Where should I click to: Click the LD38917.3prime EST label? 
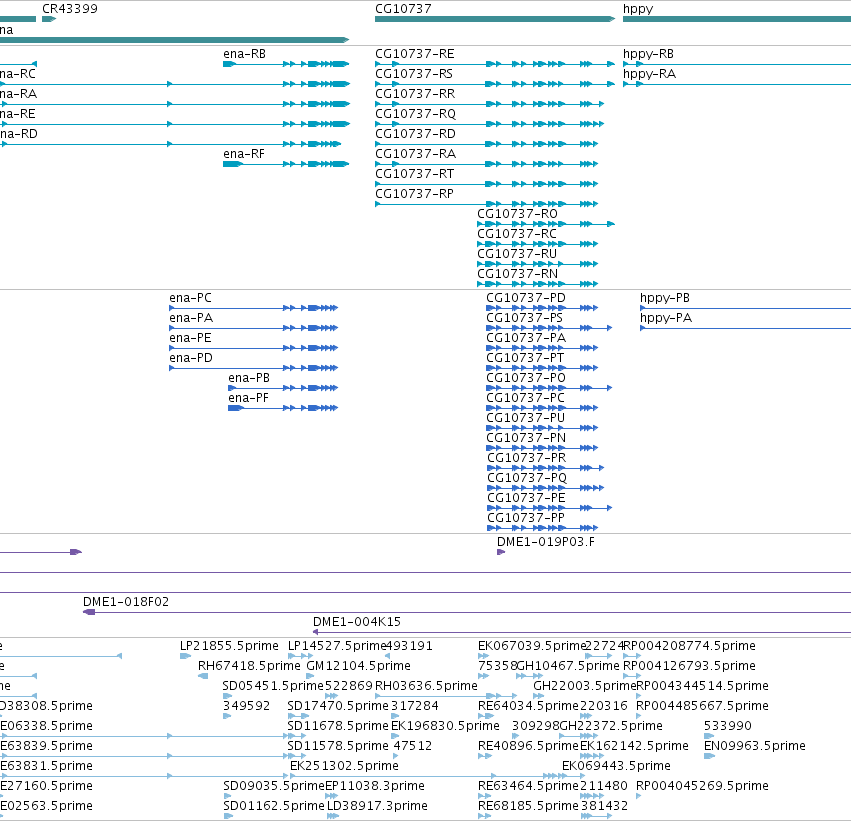point(377,806)
